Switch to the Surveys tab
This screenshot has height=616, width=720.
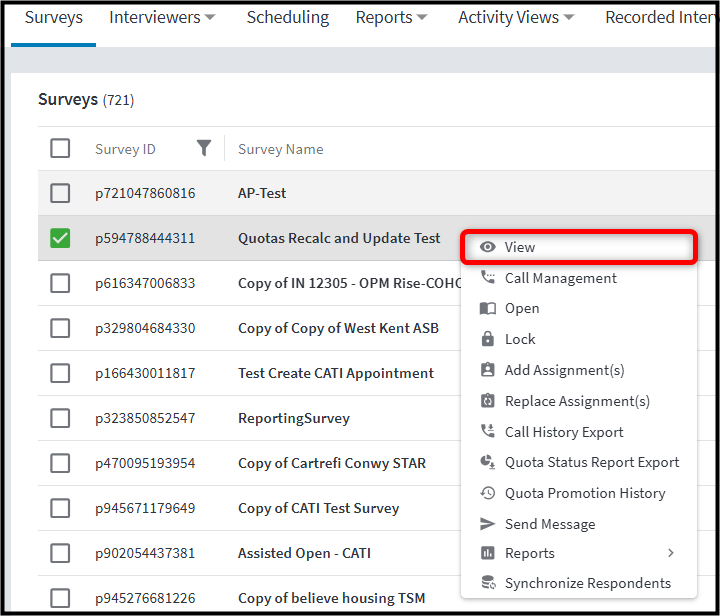coord(54,17)
